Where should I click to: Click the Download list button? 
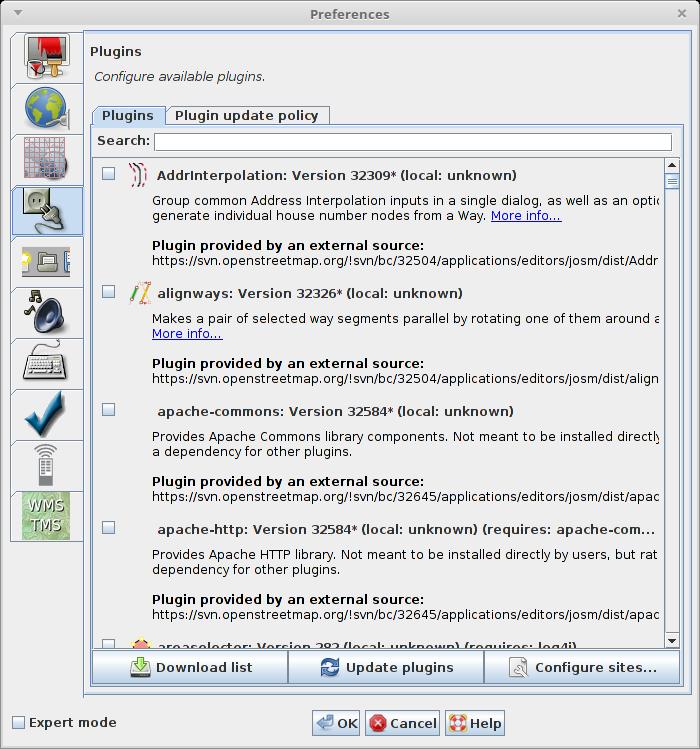190,667
